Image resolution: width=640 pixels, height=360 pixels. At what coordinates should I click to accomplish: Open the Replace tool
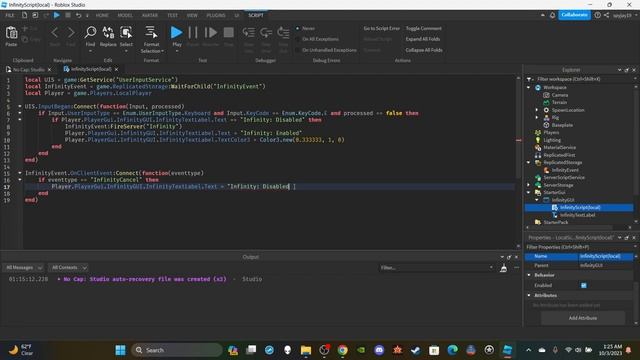click(108, 32)
